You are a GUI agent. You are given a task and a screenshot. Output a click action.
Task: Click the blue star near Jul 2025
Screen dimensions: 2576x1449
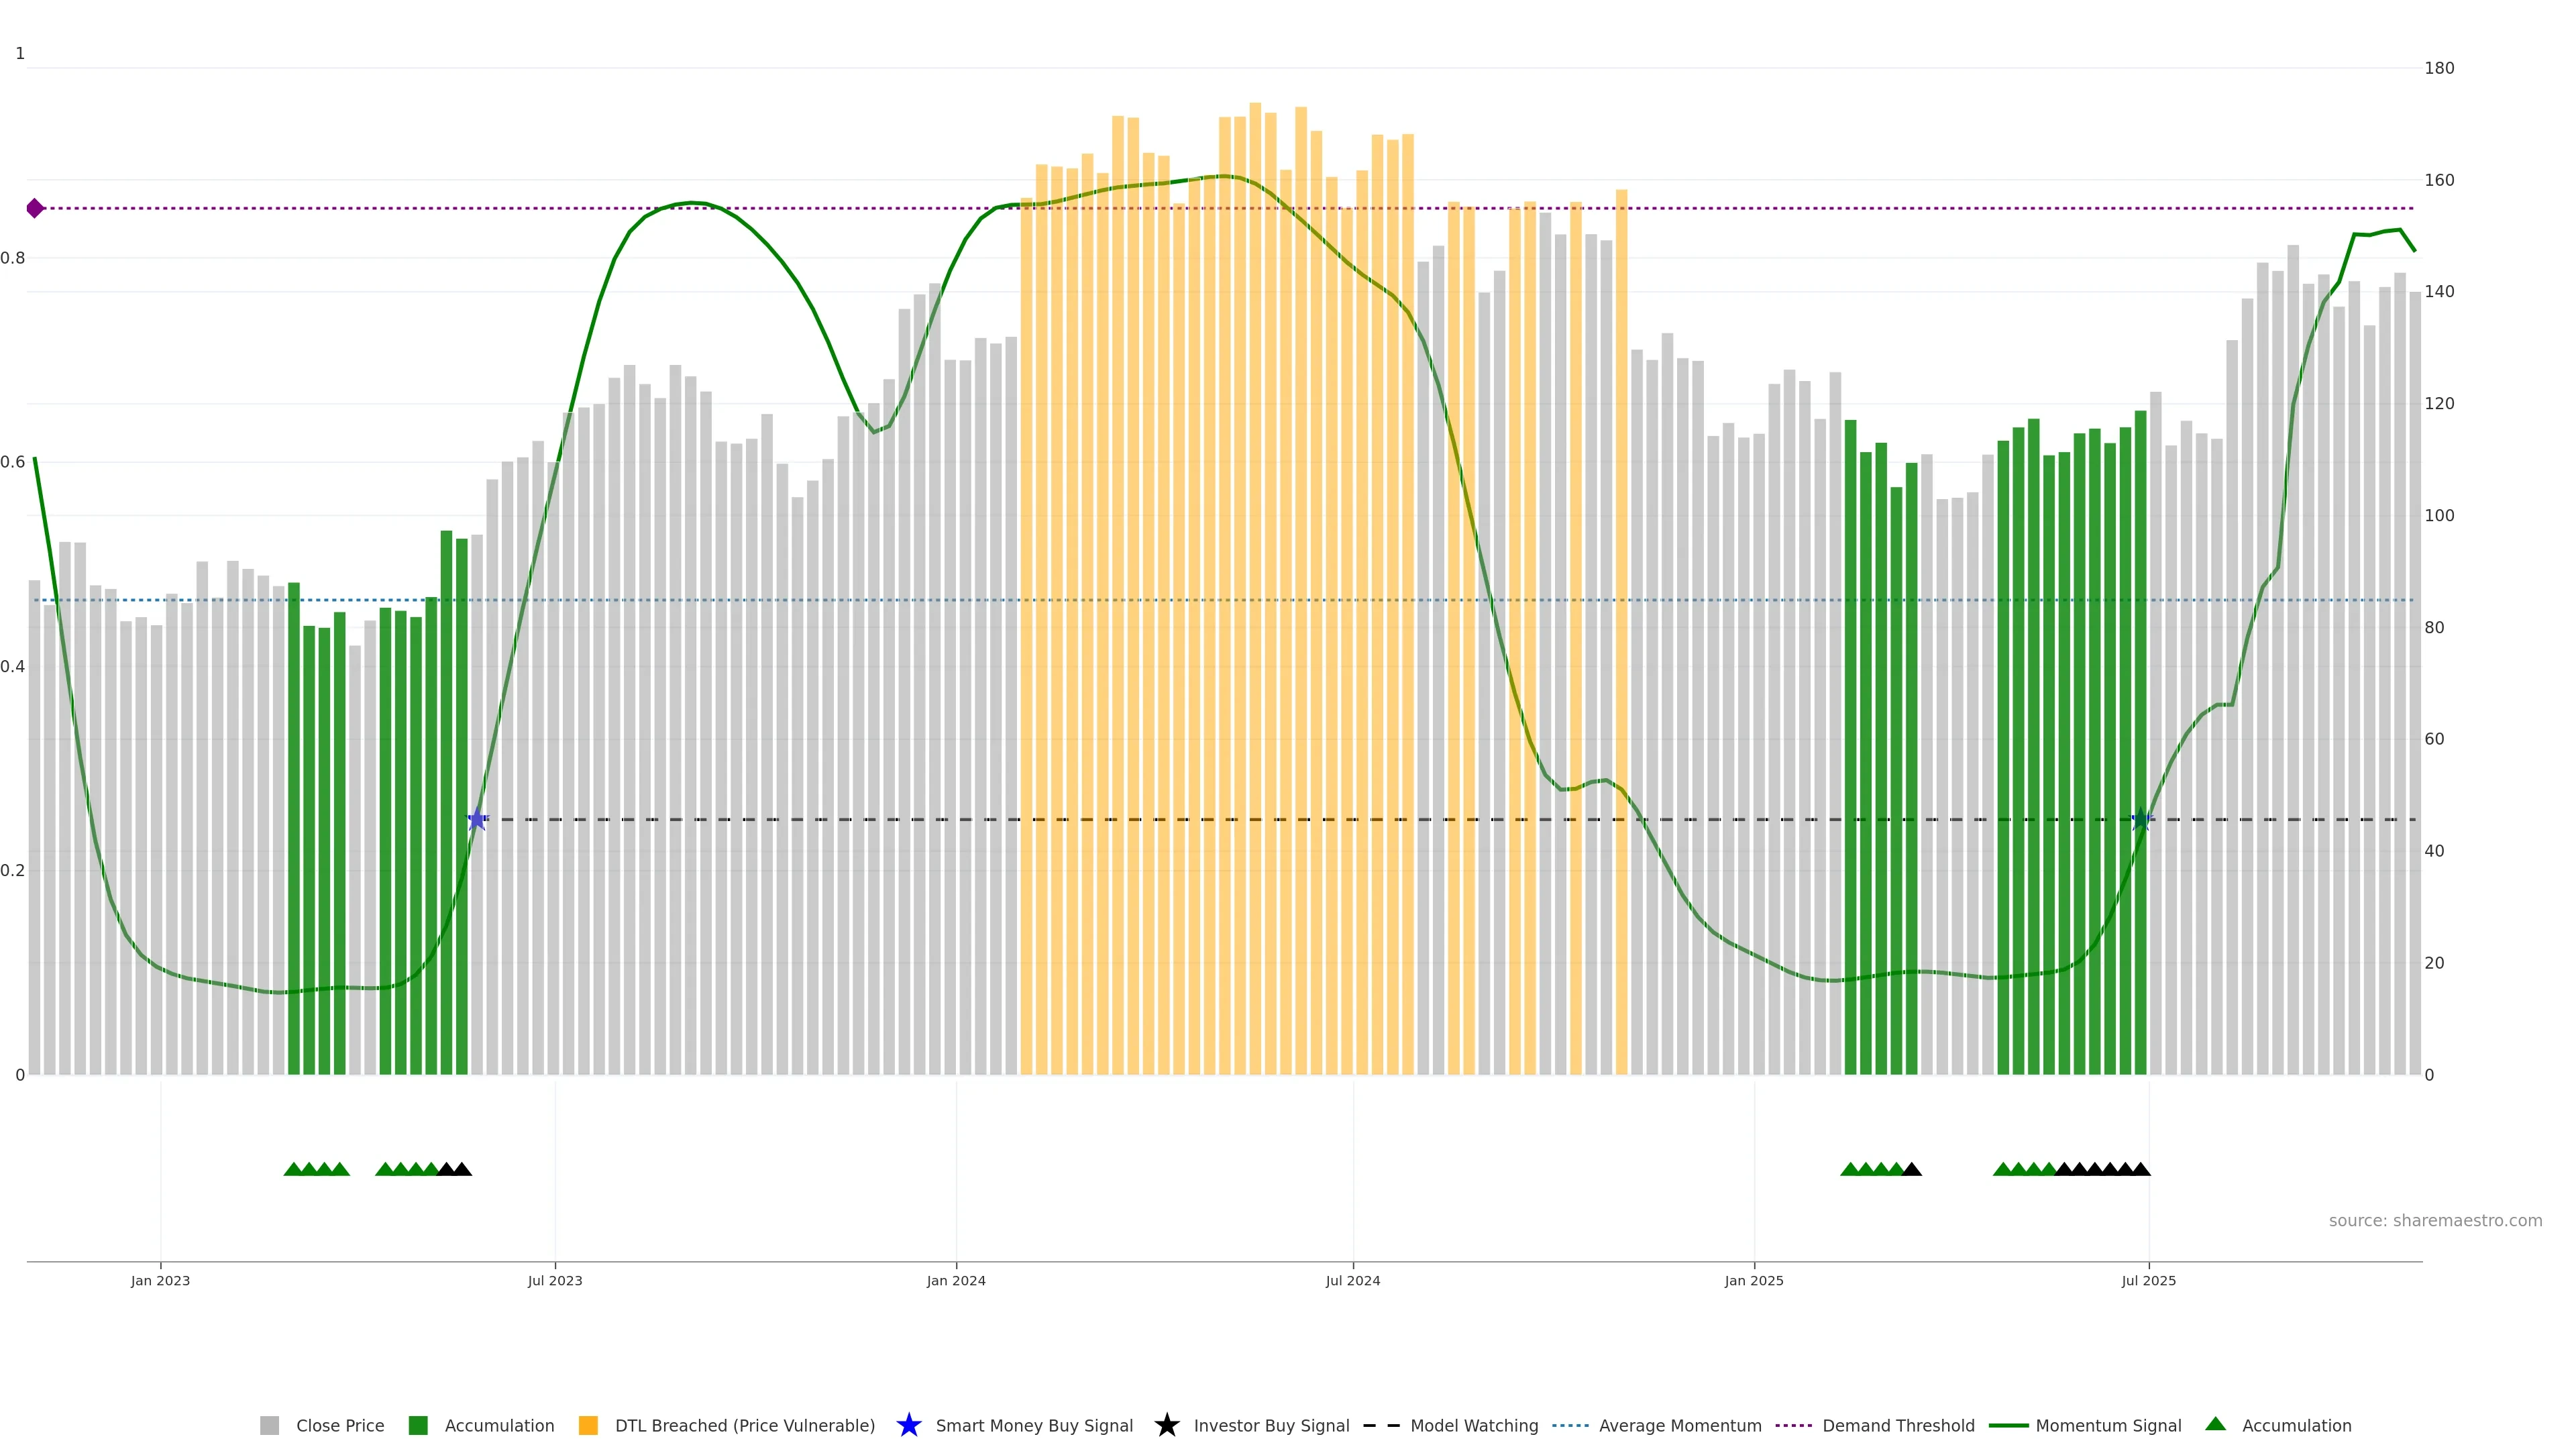point(2141,820)
